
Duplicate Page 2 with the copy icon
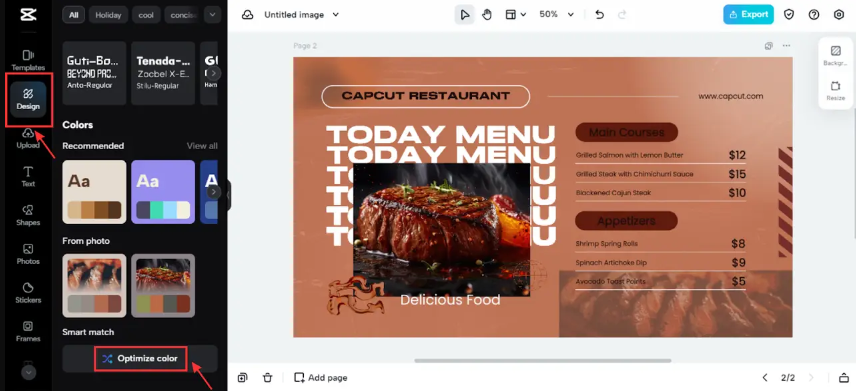coord(769,46)
